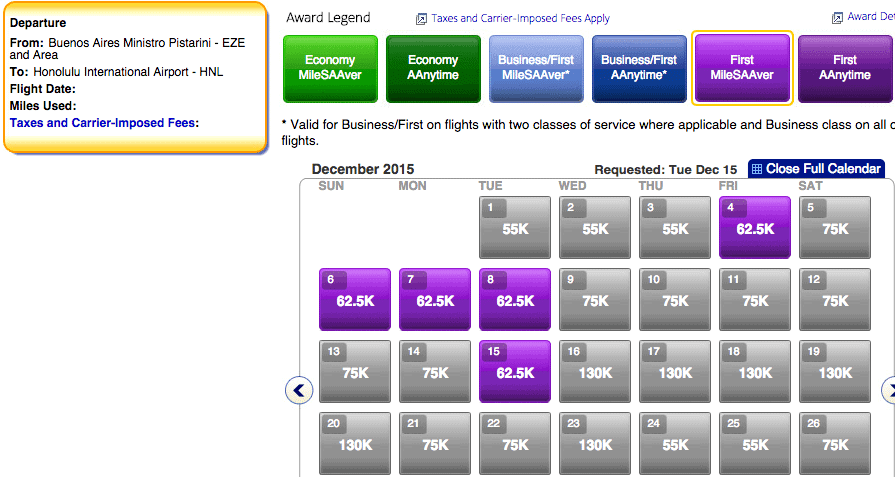Select Economy AAnytime award type
Image resolution: width=895 pixels, height=477 pixels.
pos(433,68)
